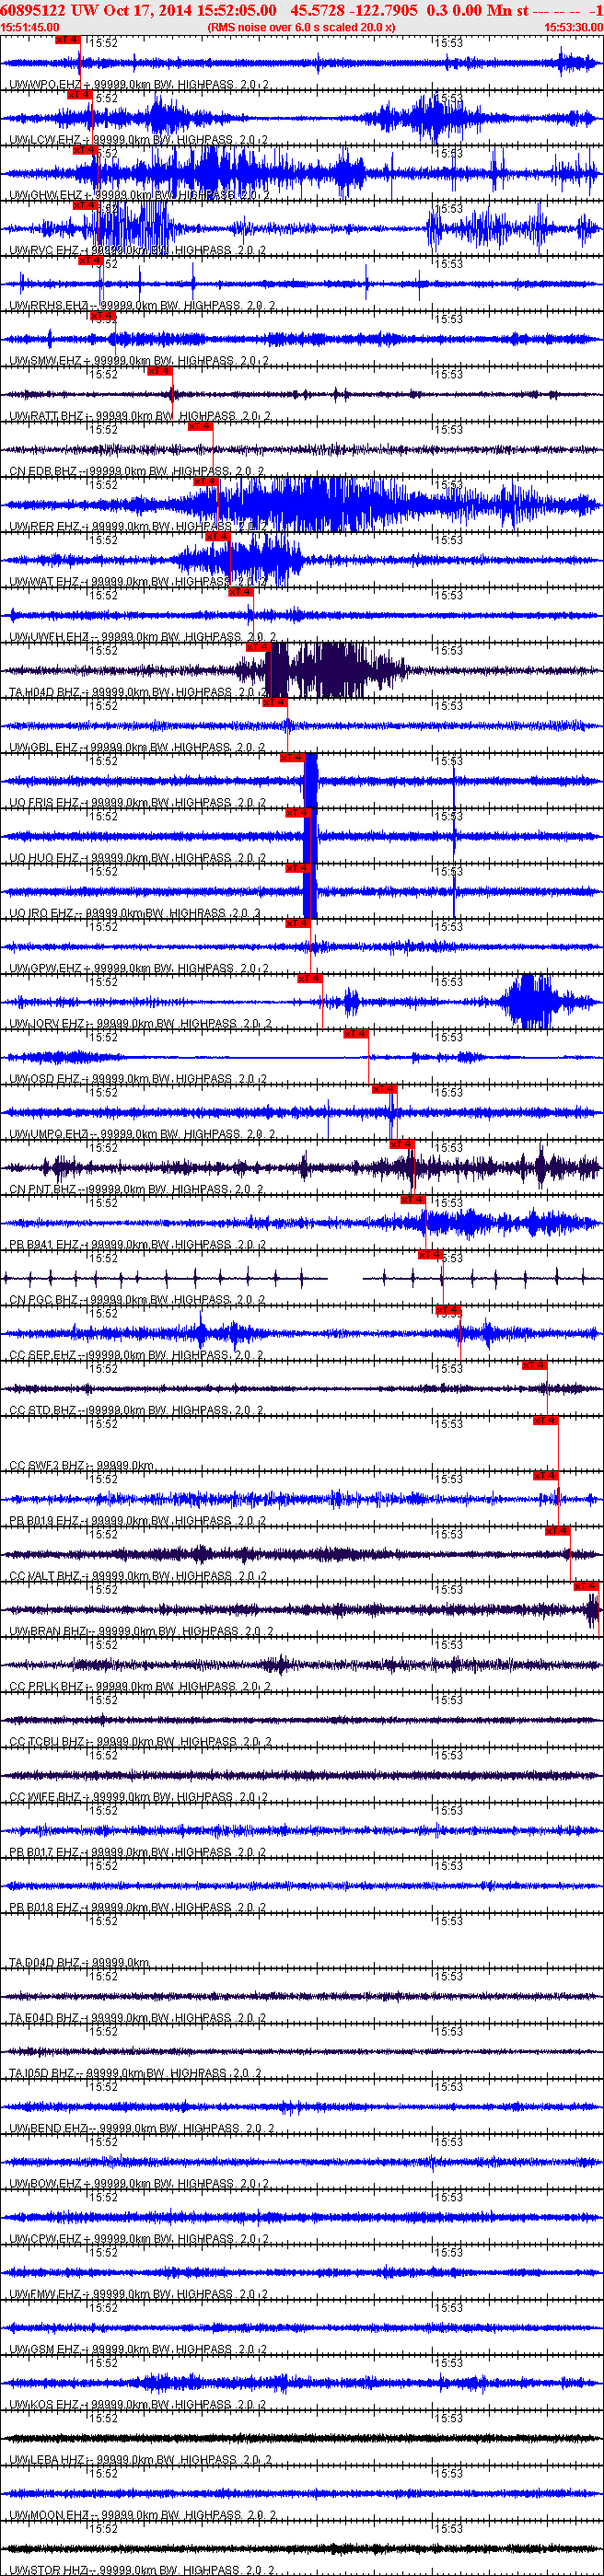
Task: Select the red pick flag above CN EDB trace
Action: coord(200,426)
